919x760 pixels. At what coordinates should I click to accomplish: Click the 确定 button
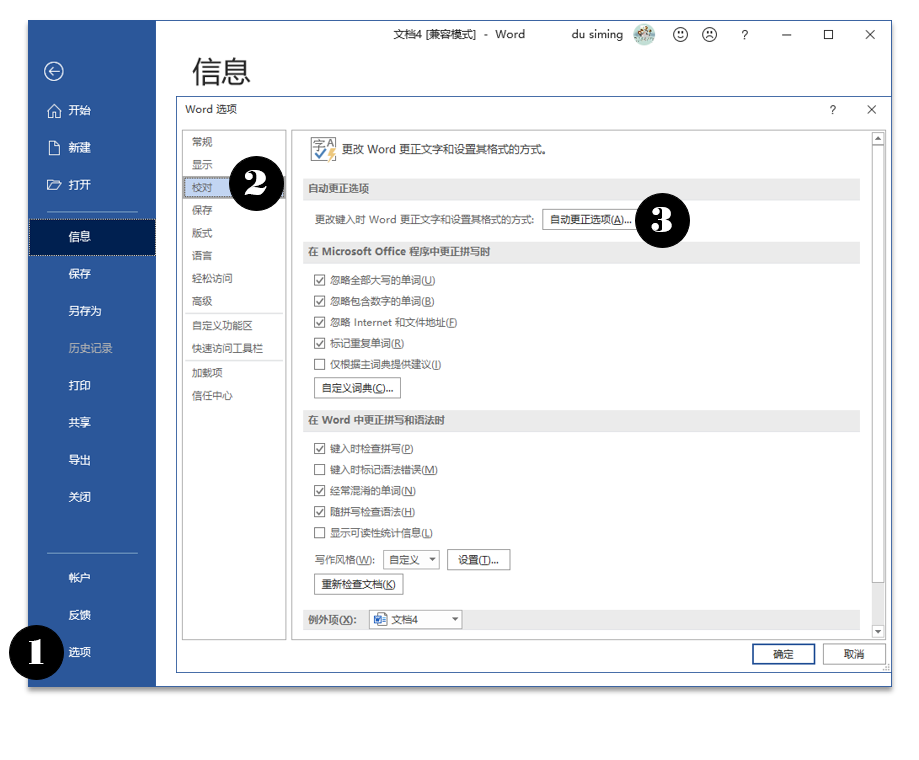pos(783,654)
